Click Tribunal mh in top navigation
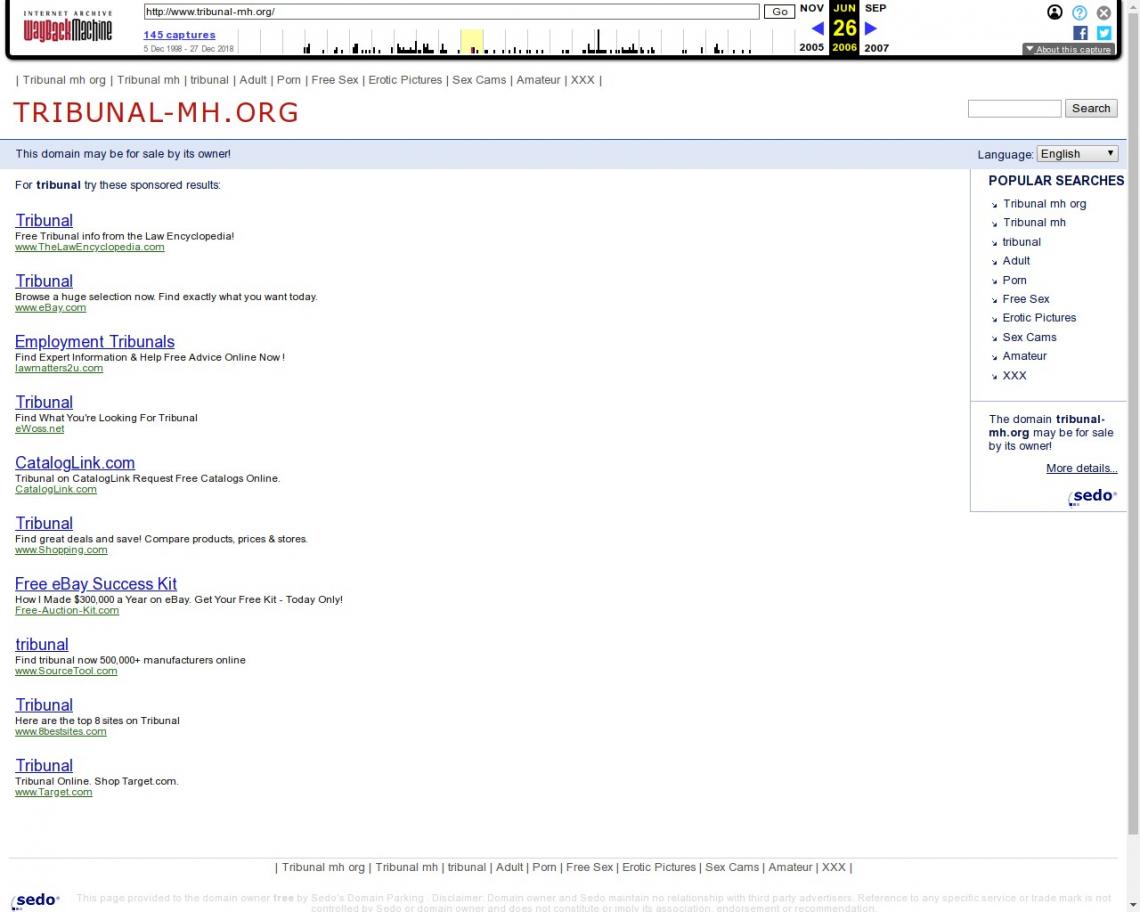 tap(148, 80)
